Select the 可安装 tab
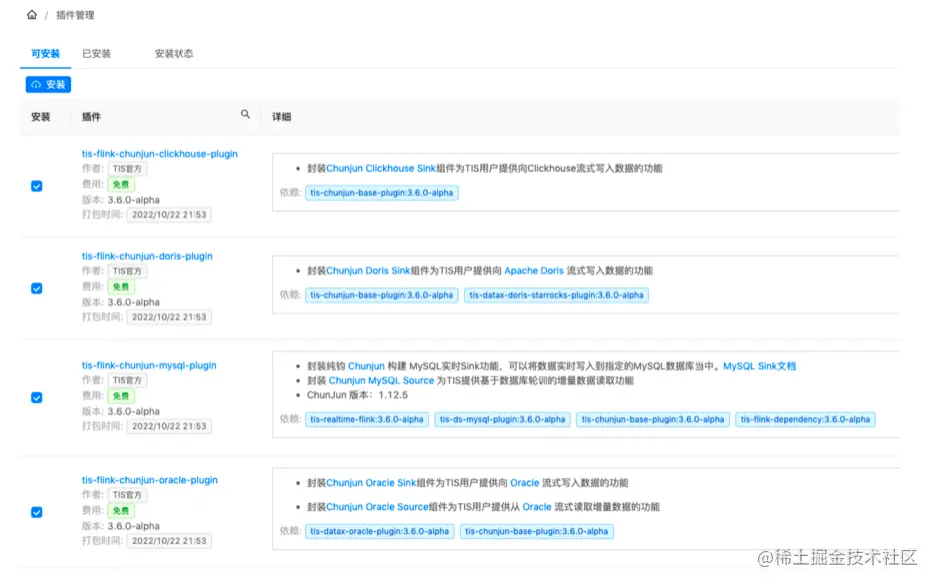936x586 pixels. point(44,53)
